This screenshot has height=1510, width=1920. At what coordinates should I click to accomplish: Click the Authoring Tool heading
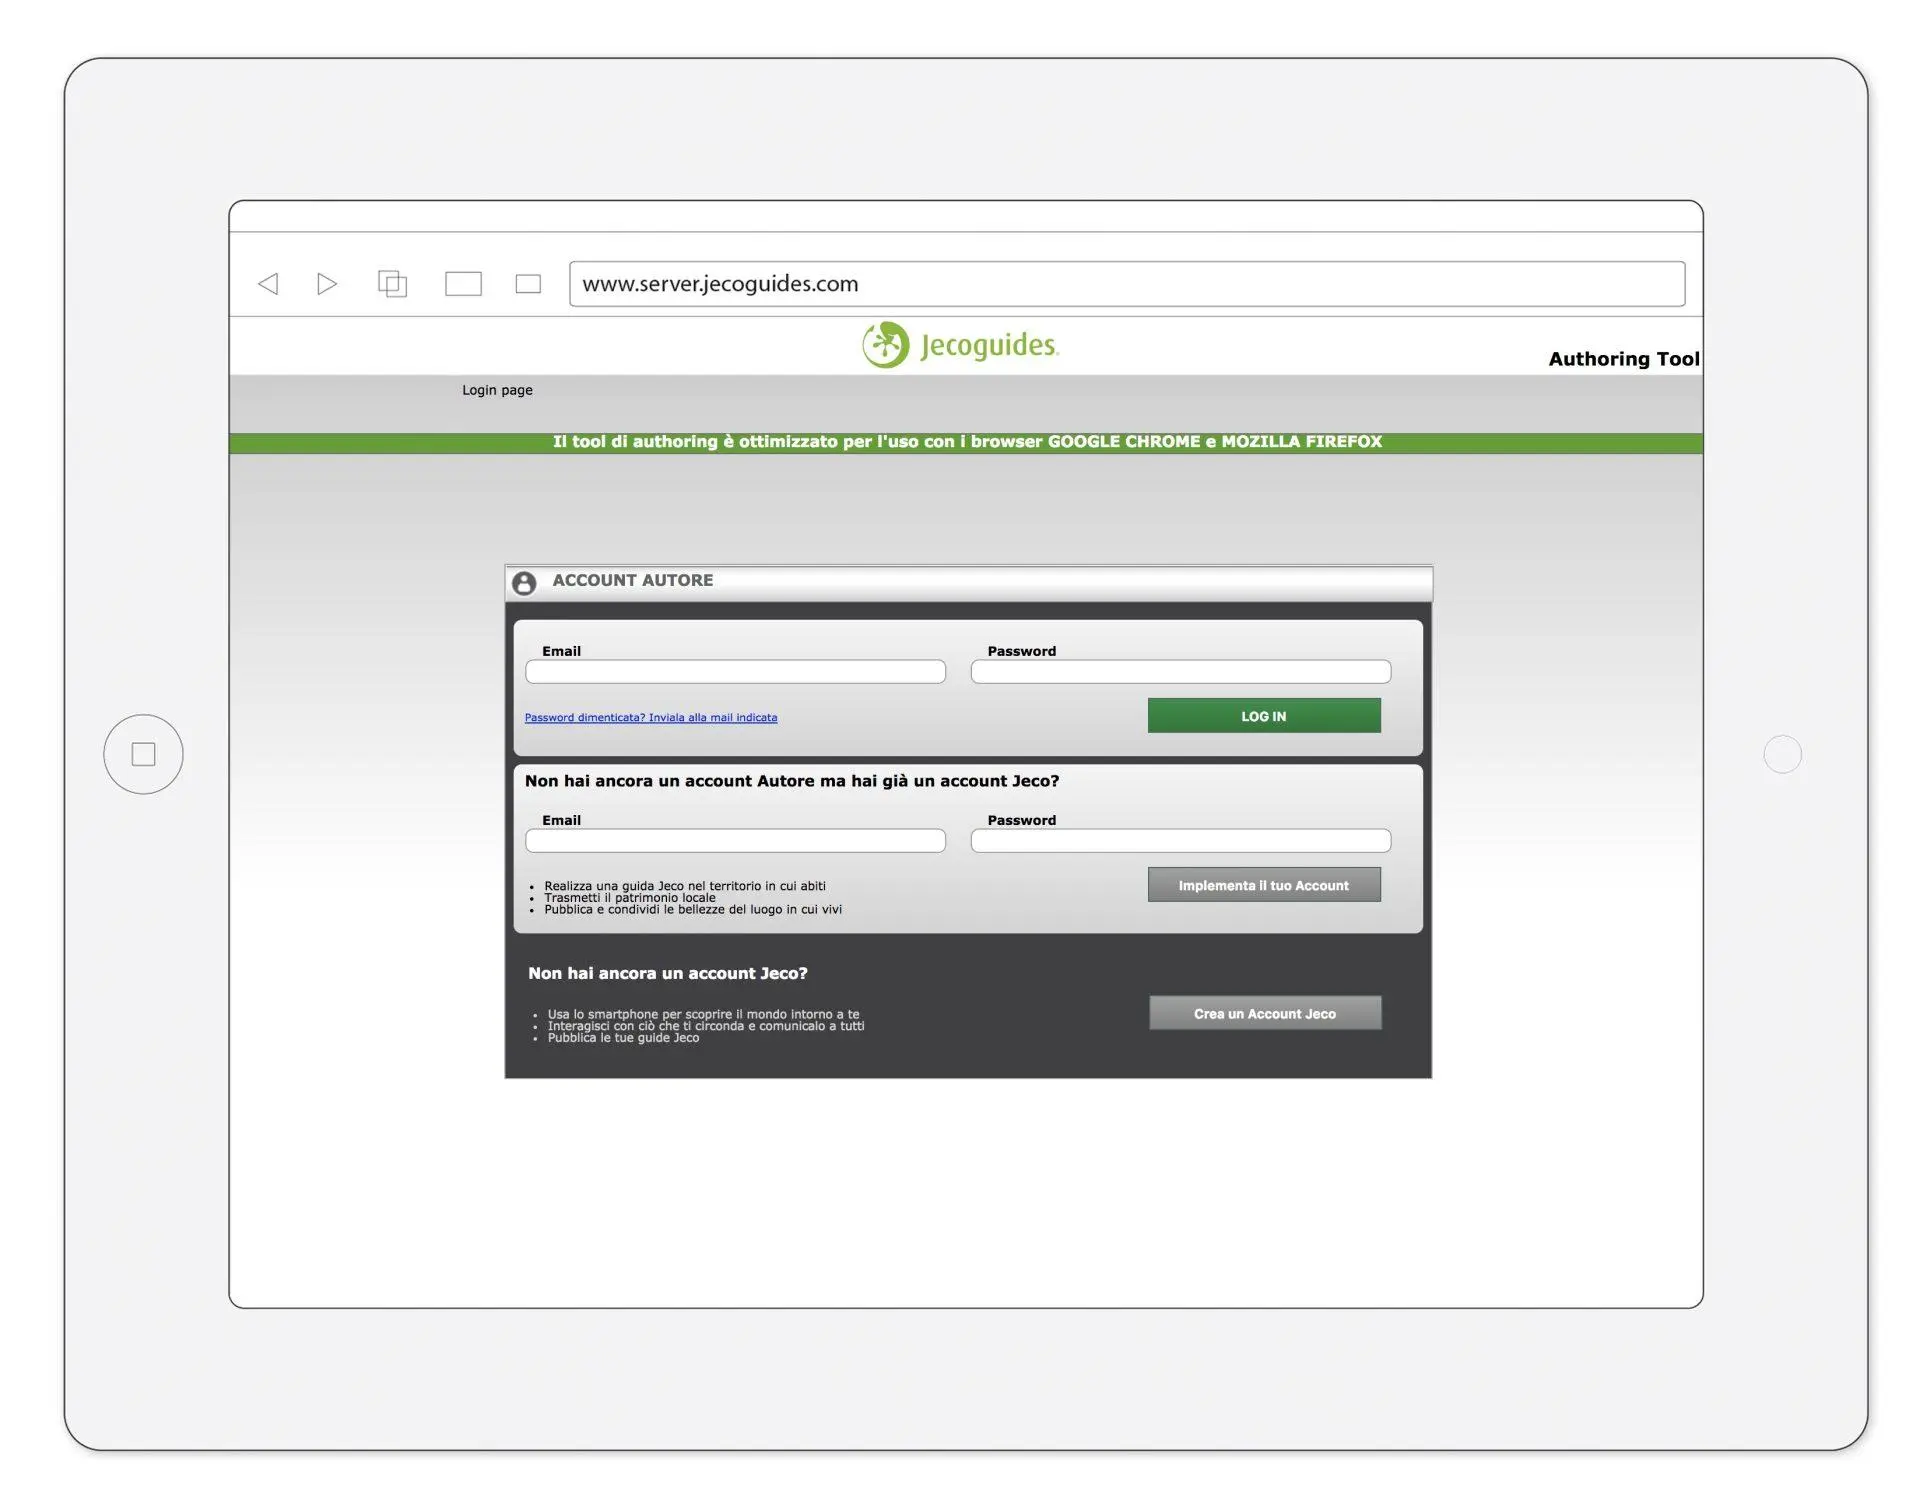[1623, 359]
